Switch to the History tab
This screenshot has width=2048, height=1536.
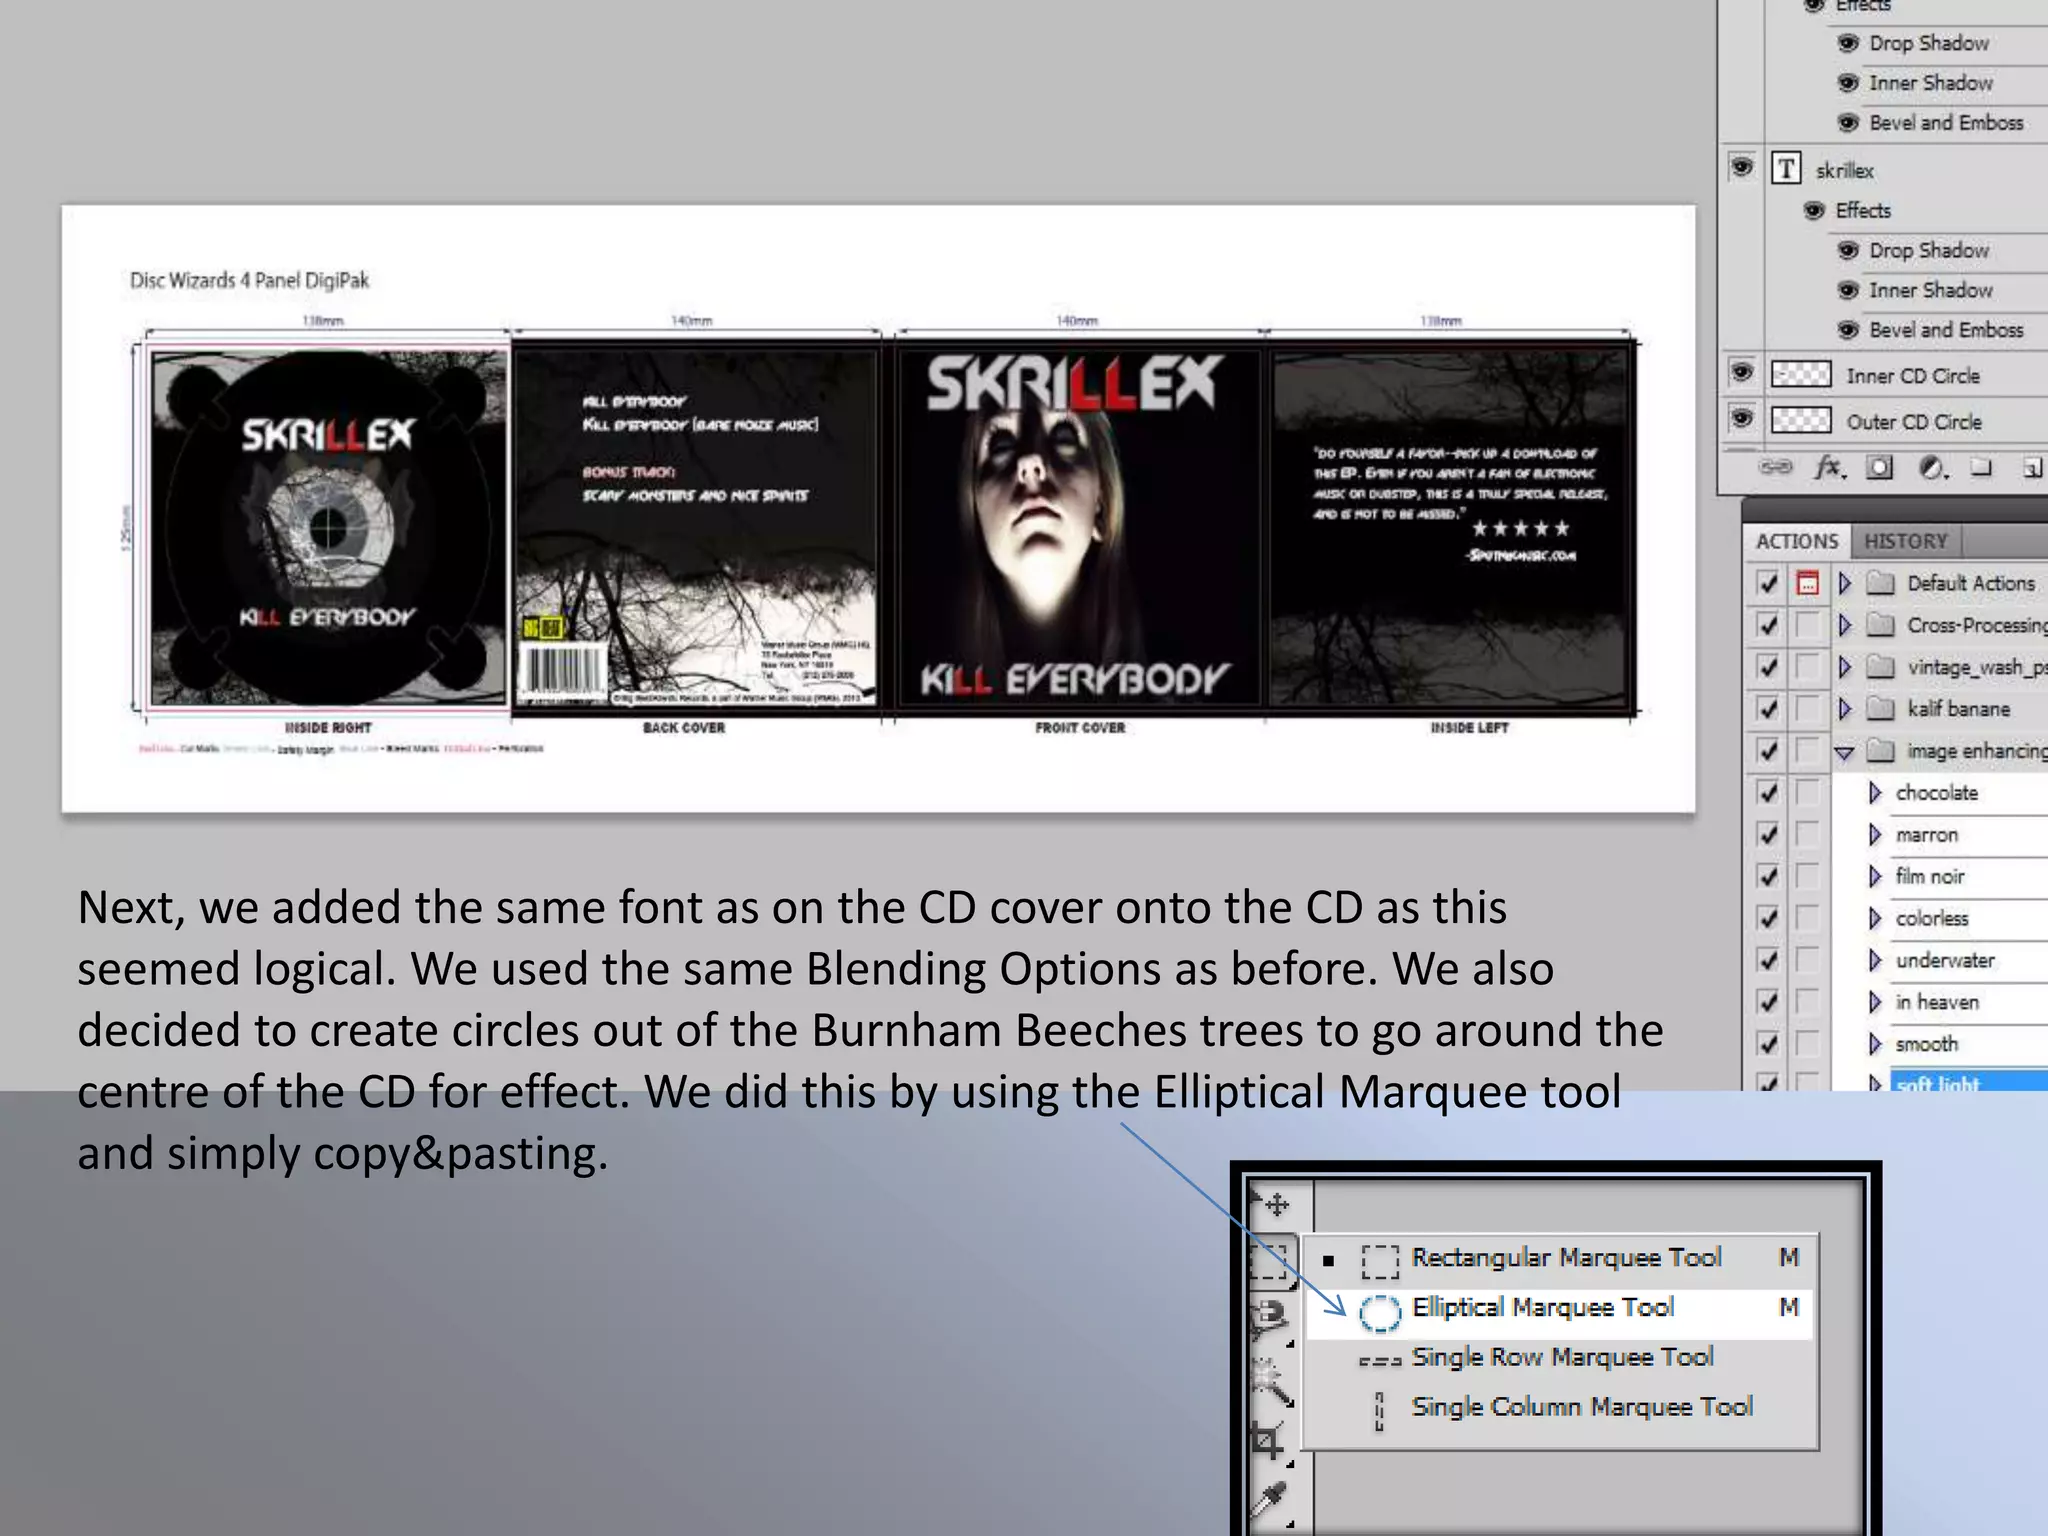click(1905, 541)
